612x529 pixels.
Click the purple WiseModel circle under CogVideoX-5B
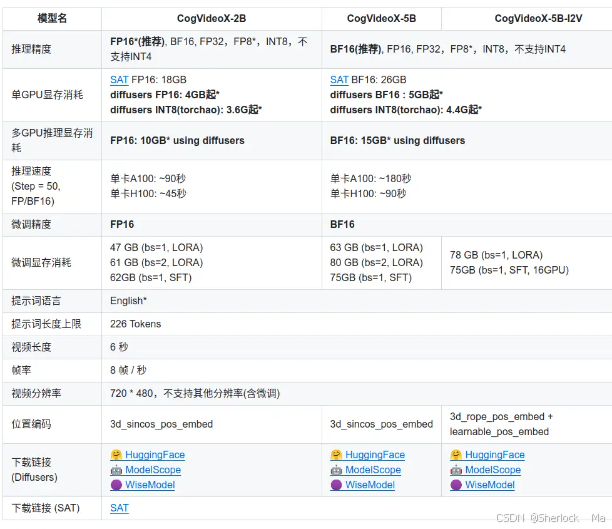click(336, 485)
